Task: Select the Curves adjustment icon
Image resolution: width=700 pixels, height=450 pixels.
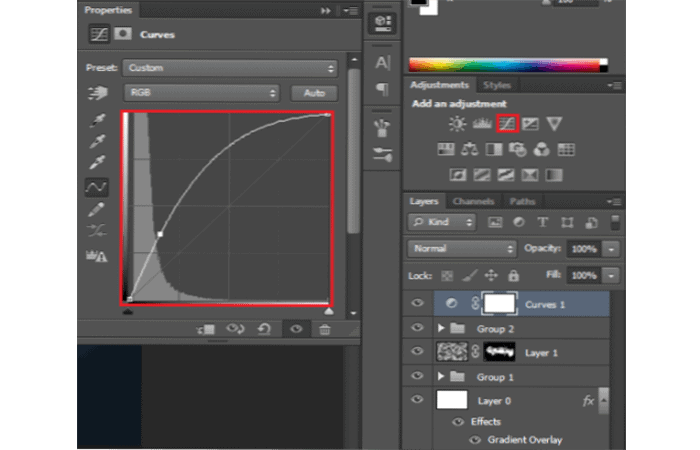Action: (x=507, y=124)
